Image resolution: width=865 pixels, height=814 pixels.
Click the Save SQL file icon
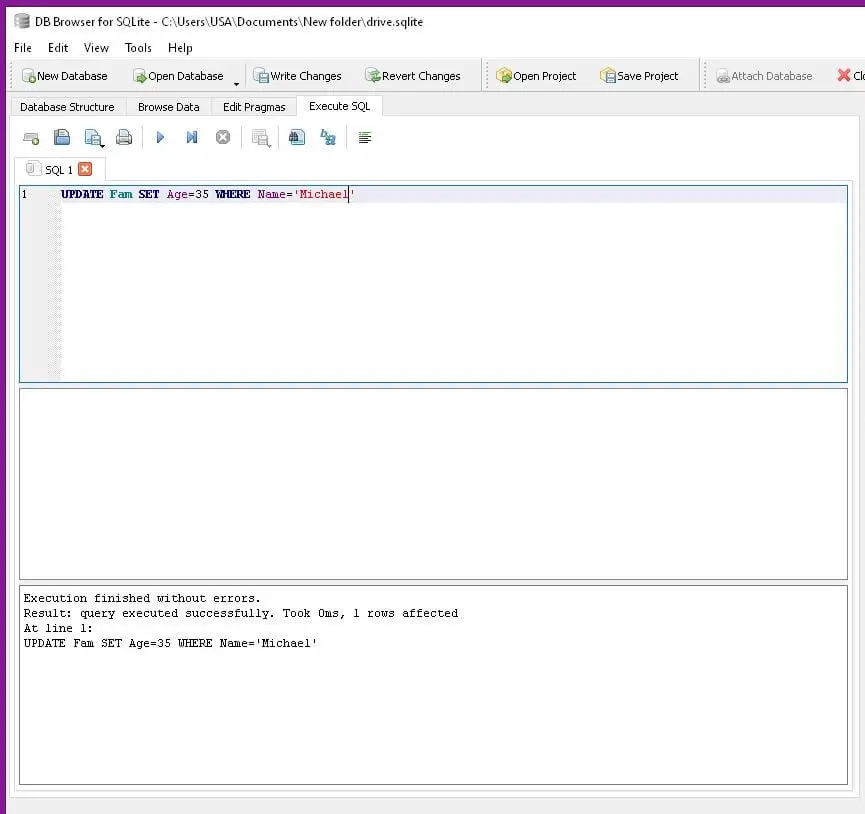94,138
